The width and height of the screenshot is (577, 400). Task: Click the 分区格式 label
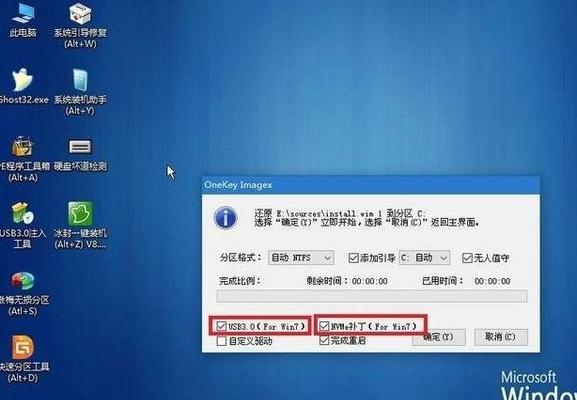tap(240, 258)
